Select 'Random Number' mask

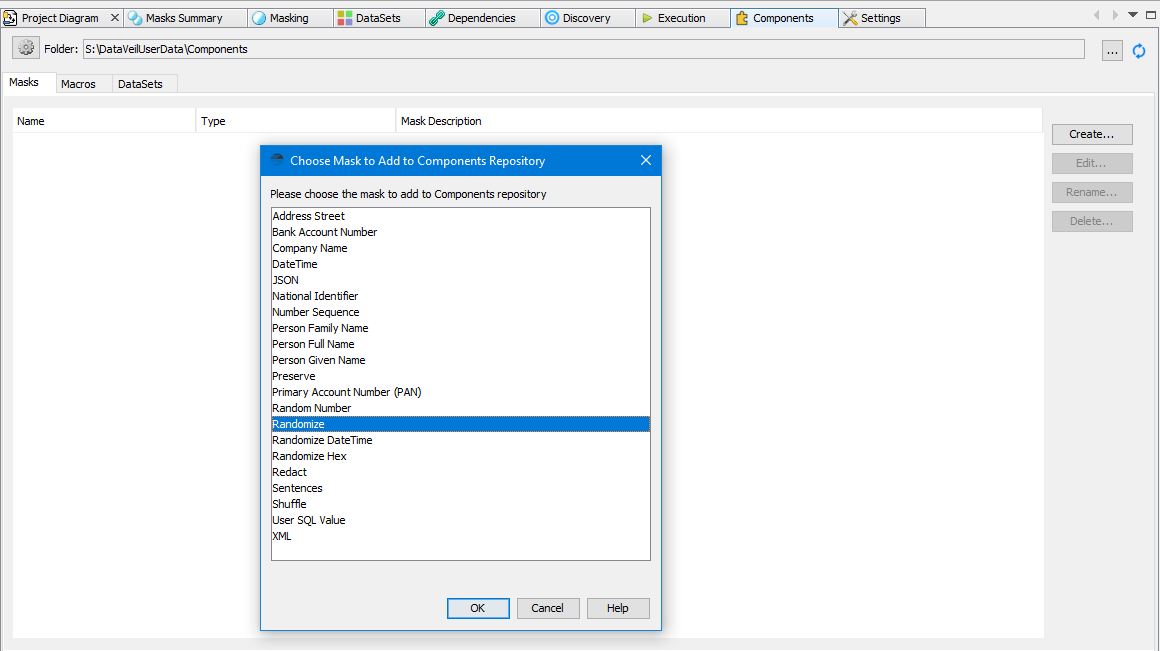point(461,408)
